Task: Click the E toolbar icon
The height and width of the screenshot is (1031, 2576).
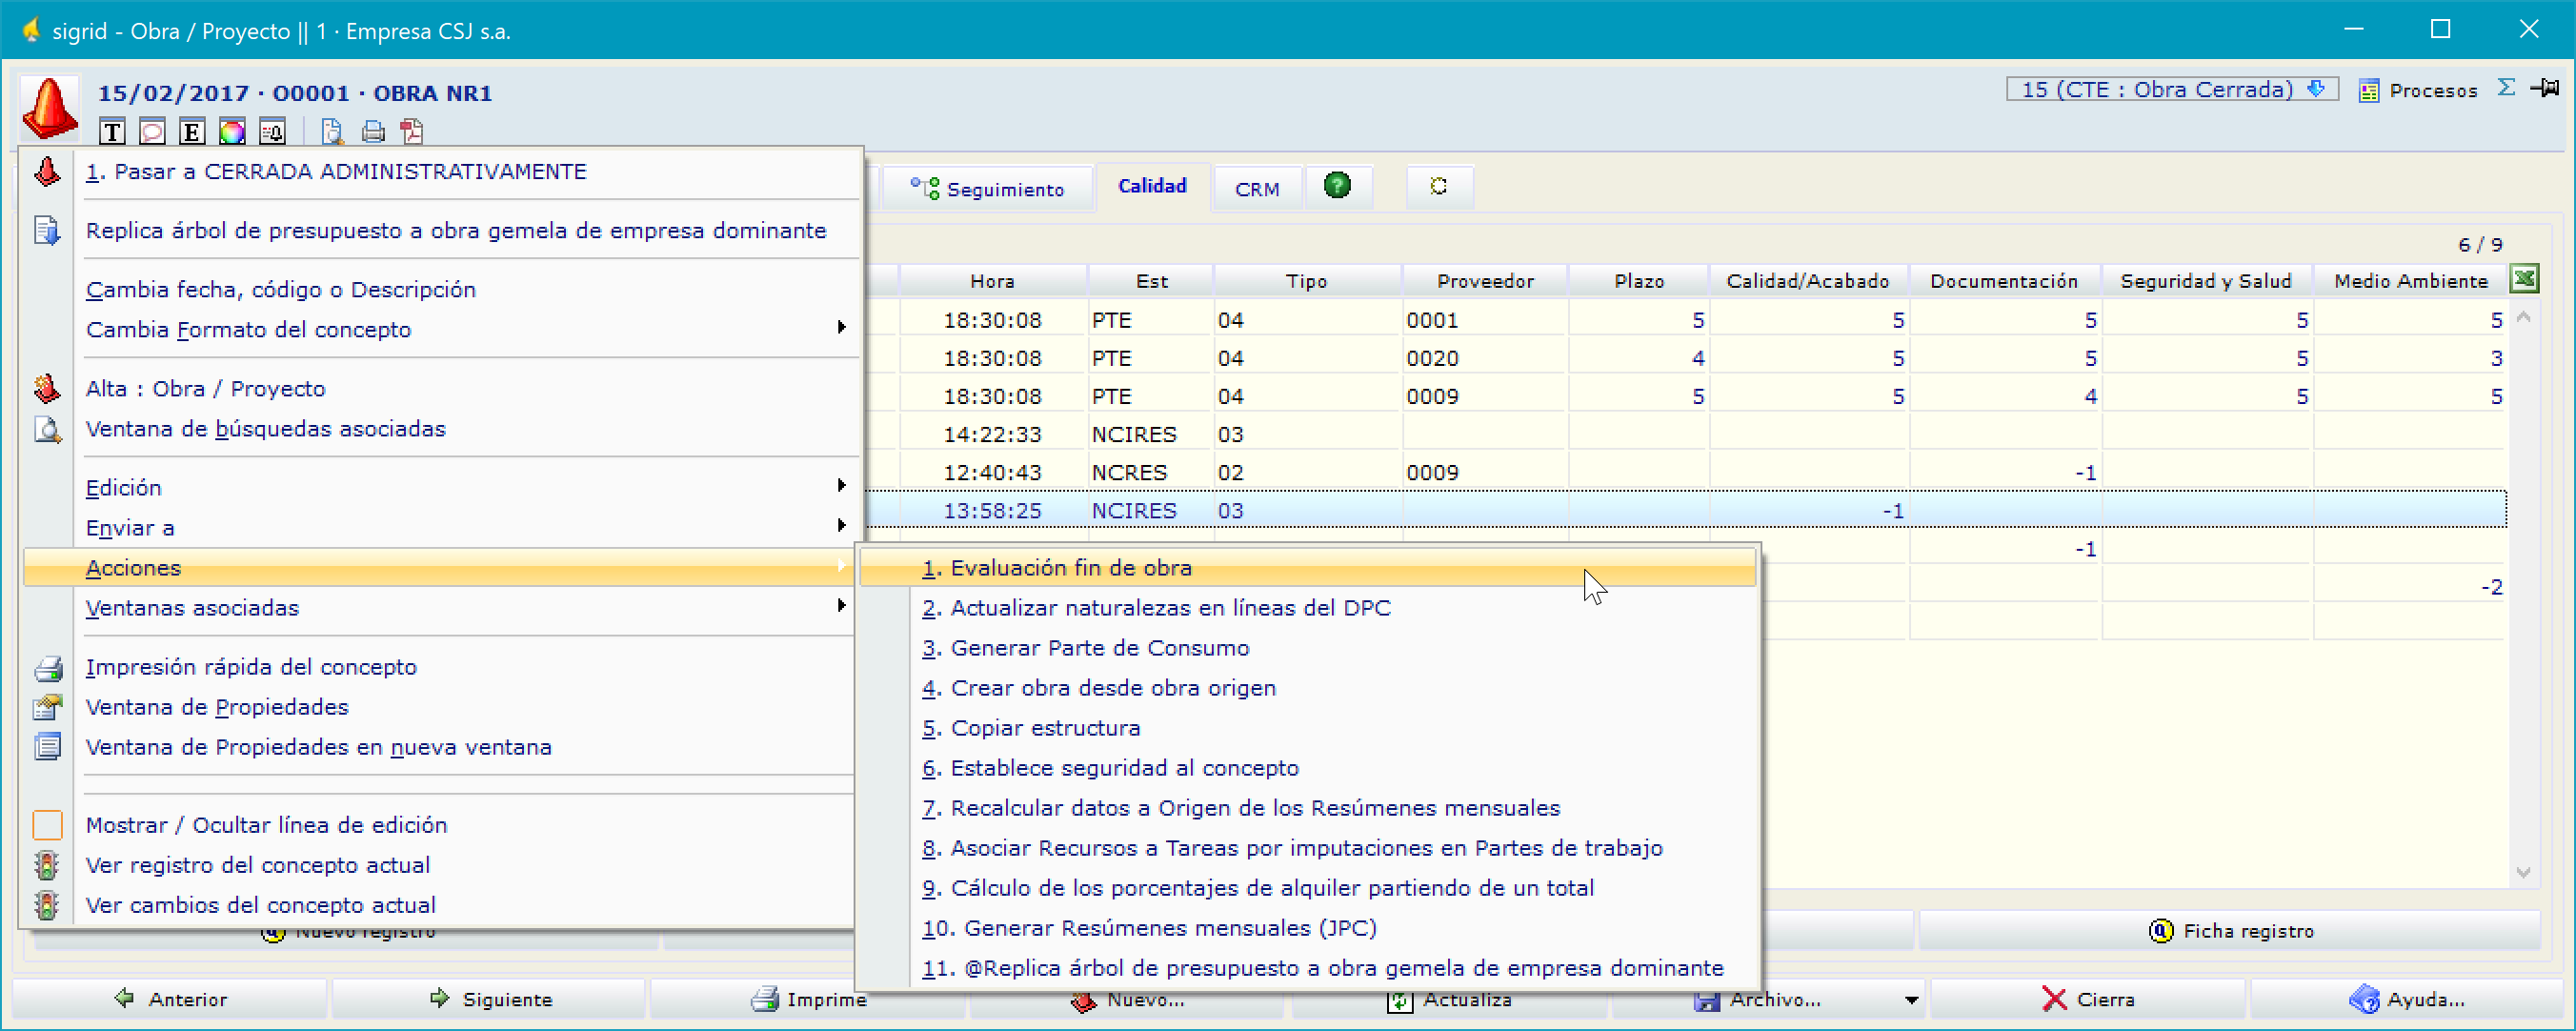Action: [x=192, y=131]
